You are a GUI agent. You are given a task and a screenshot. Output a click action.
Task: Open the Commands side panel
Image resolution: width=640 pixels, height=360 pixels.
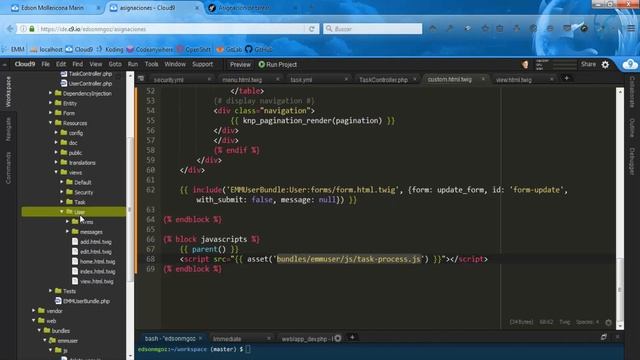pyautogui.click(x=8, y=167)
